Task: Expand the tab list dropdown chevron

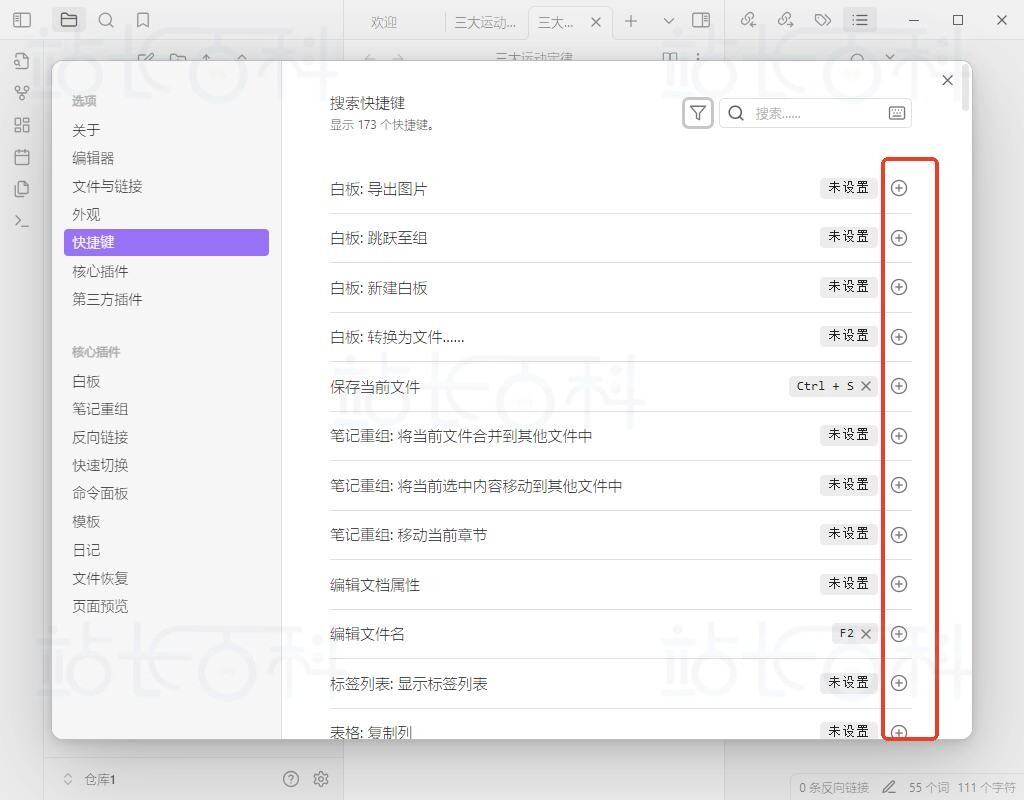Action: pos(669,20)
